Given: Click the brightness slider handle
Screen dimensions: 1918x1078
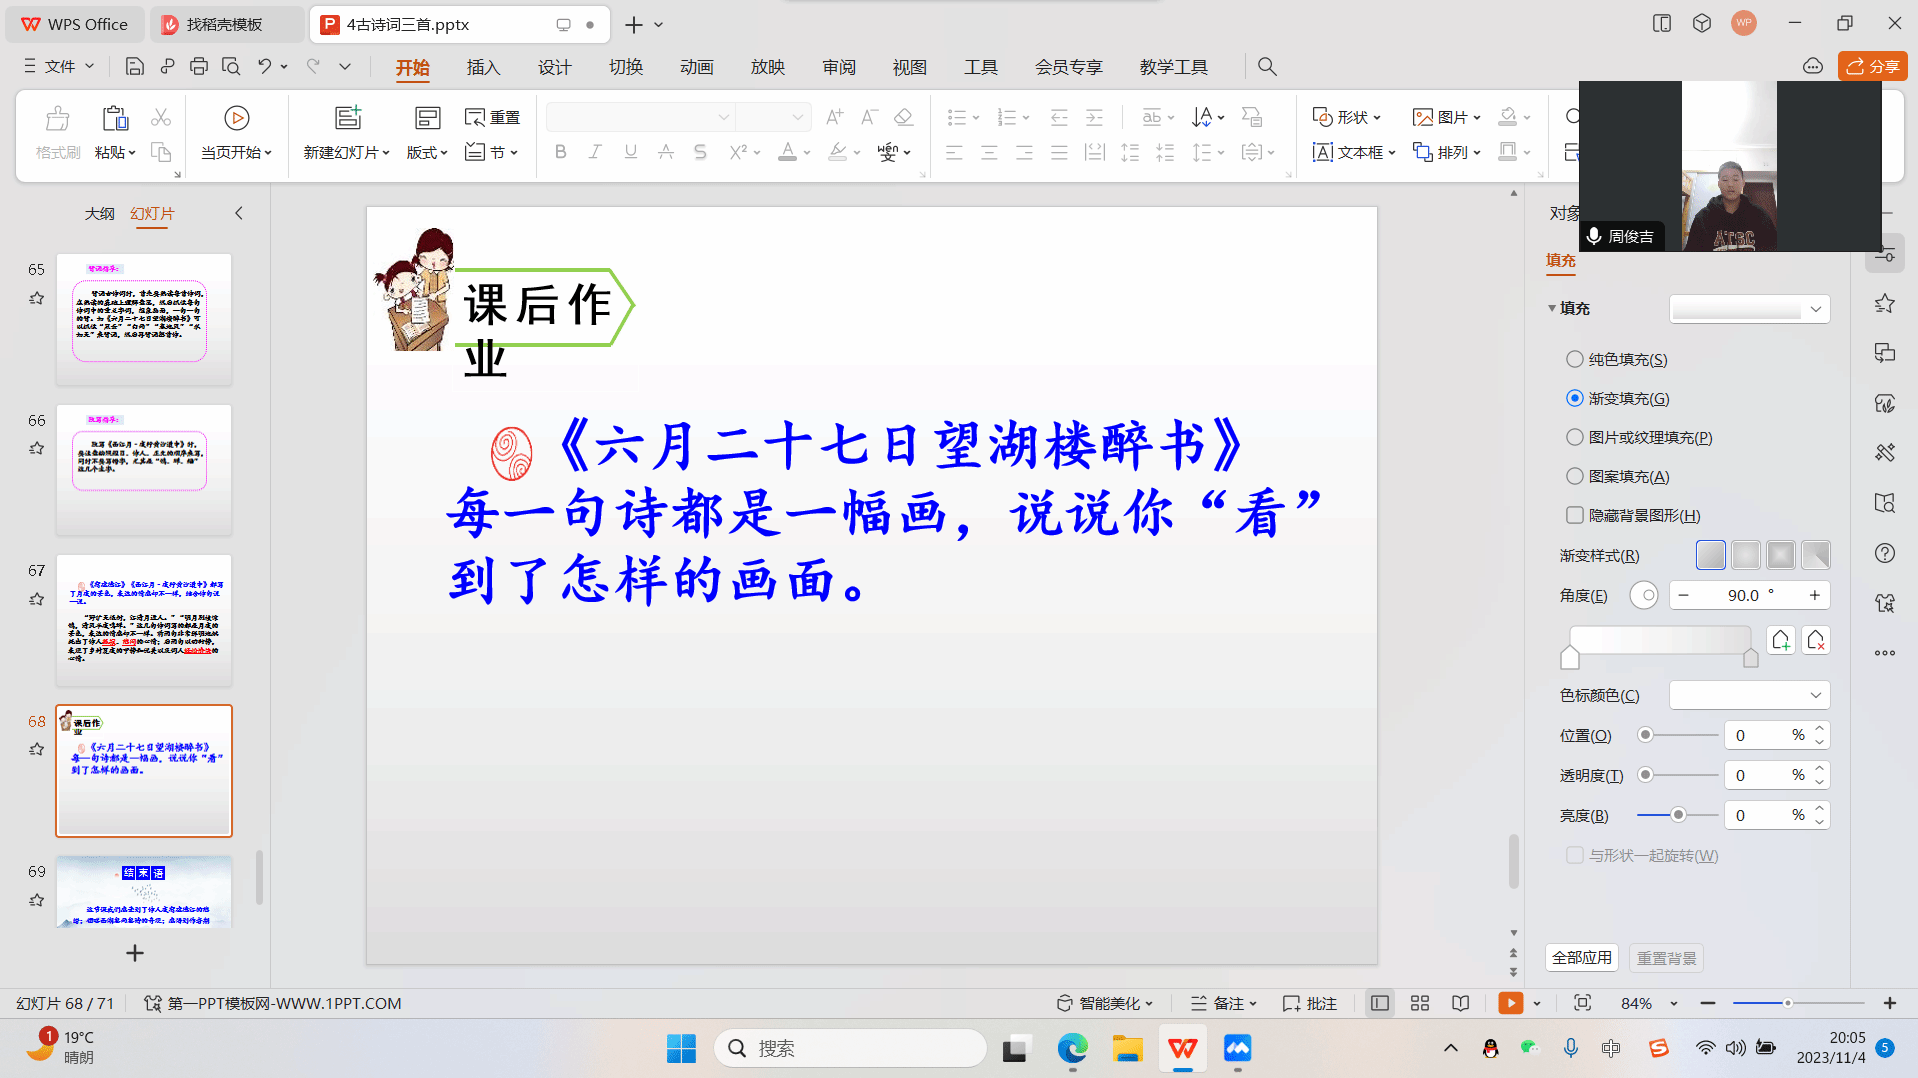Looking at the screenshot, I should tap(1678, 815).
